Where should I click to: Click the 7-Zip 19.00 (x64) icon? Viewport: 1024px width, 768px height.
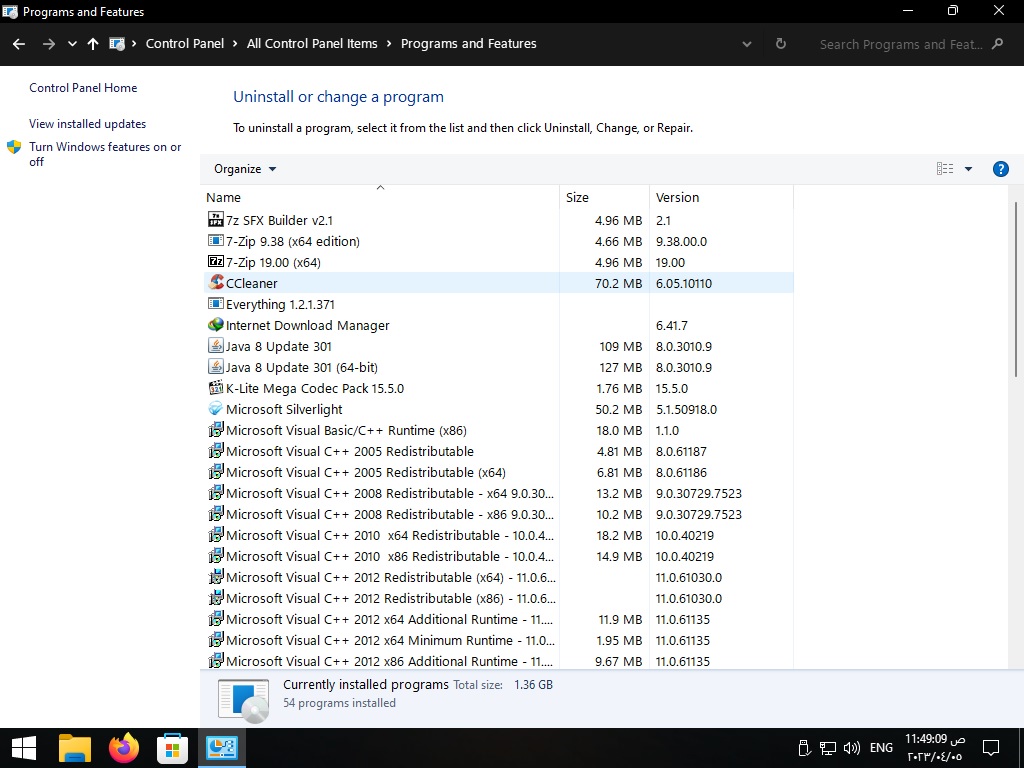(216, 261)
